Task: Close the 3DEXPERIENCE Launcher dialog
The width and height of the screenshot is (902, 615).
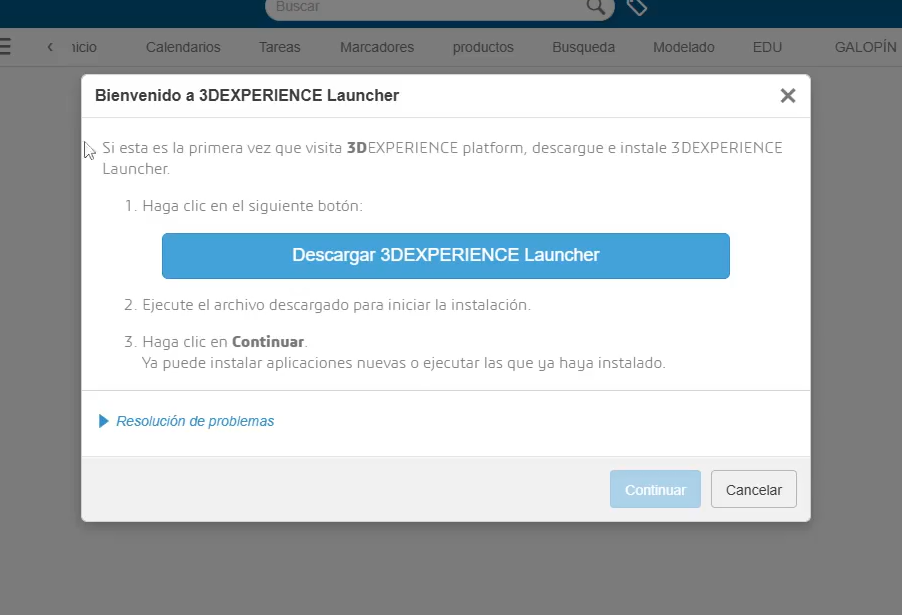Action: pos(787,96)
